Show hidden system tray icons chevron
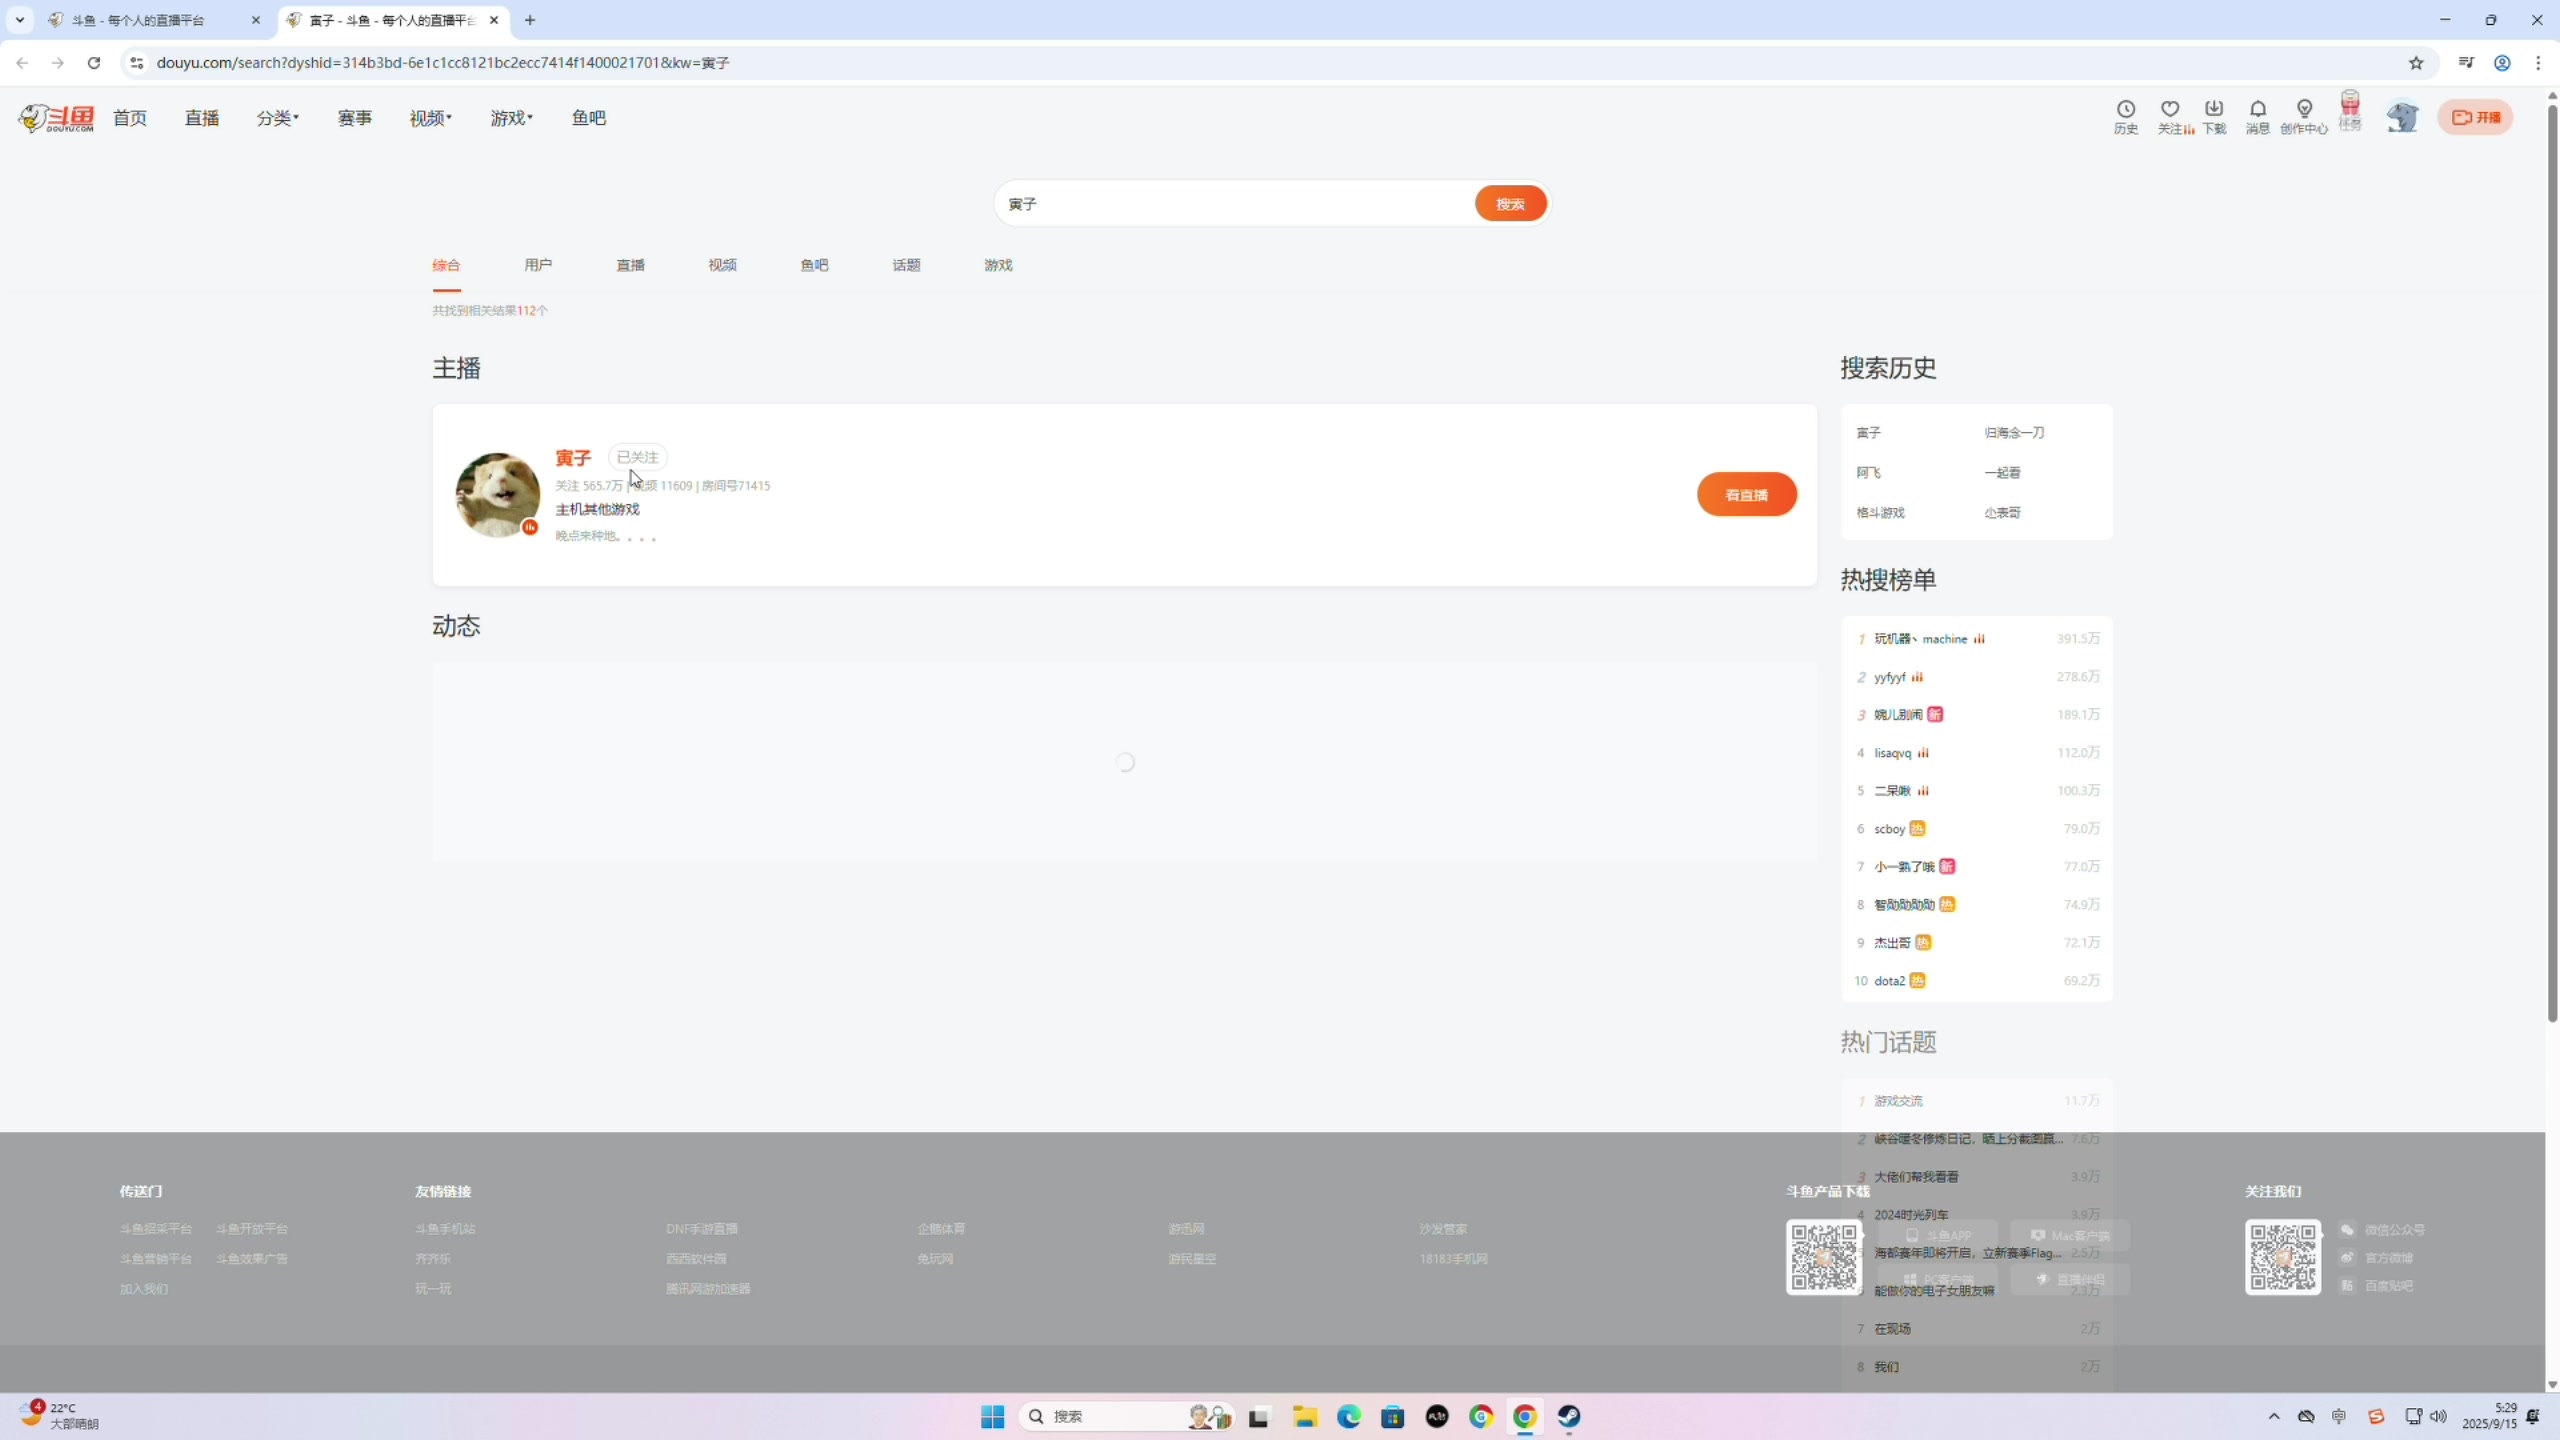This screenshot has height=1440, width=2560. (x=2274, y=1416)
